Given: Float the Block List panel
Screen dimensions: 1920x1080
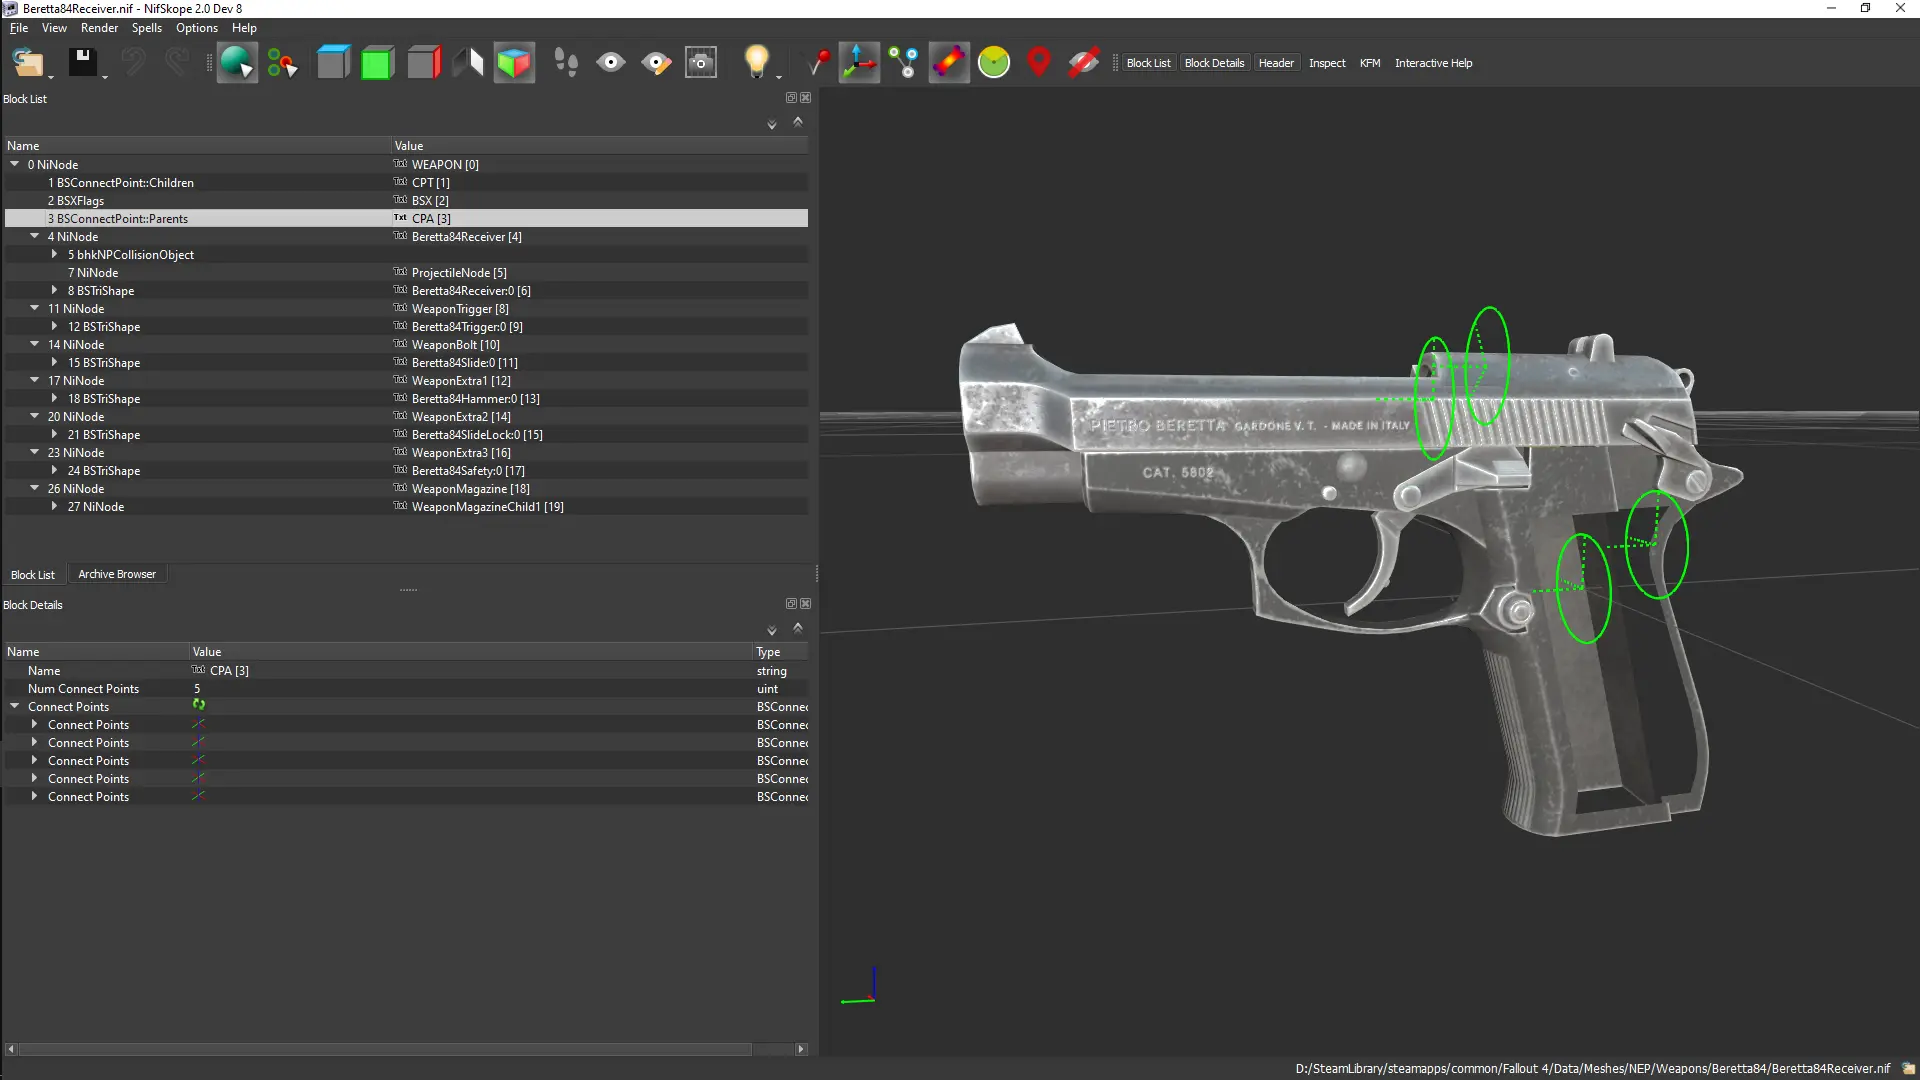Looking at the screenshot, I should [x=791, y=98].
